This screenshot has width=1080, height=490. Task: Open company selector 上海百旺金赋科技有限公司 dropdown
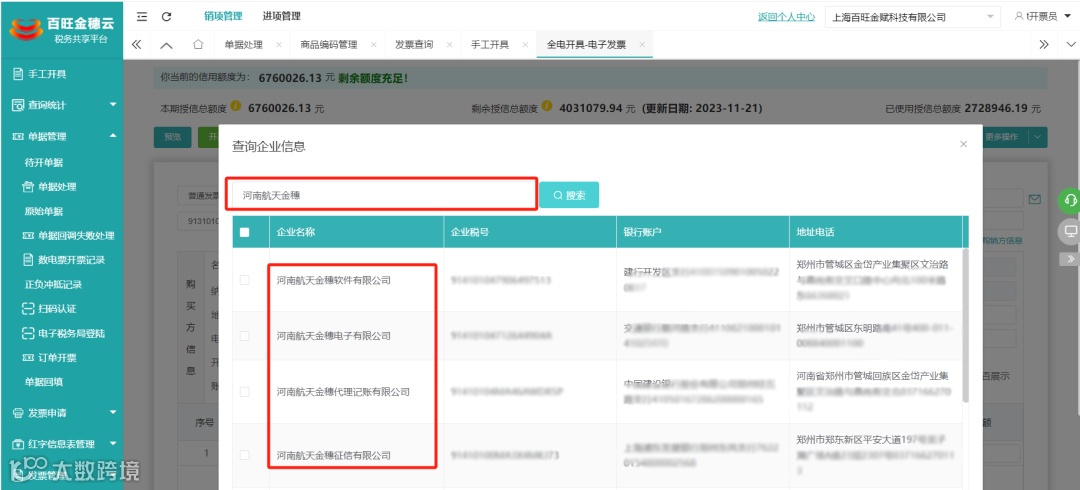(913, 17)
